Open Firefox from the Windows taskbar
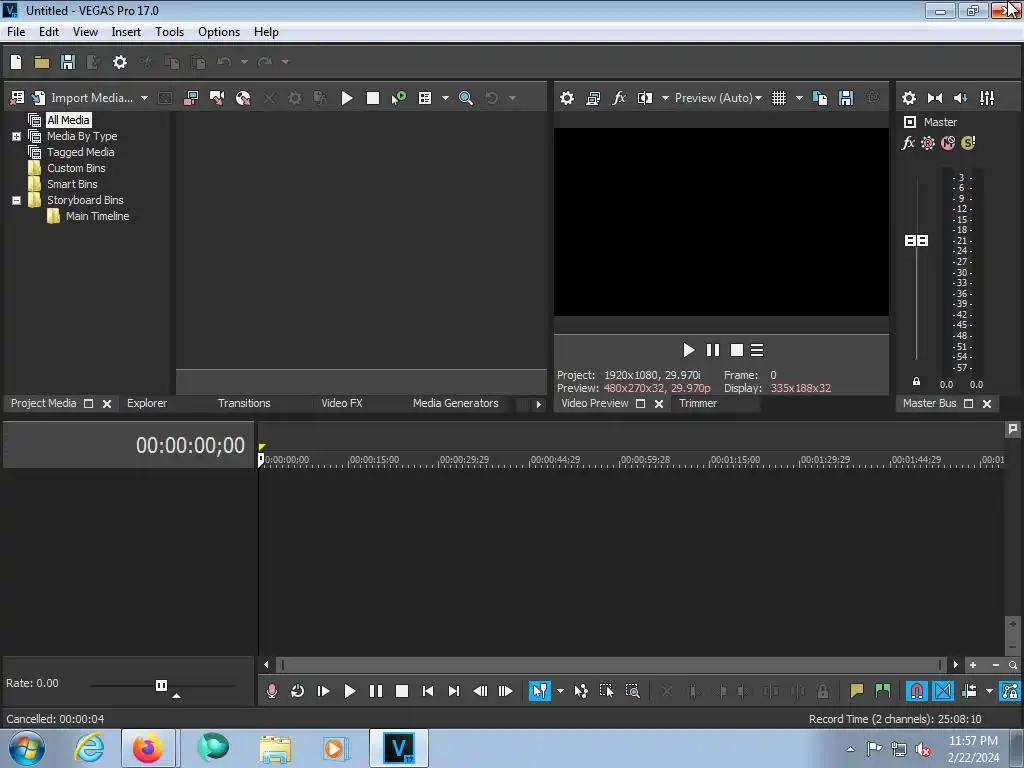 tap(148, 748)
